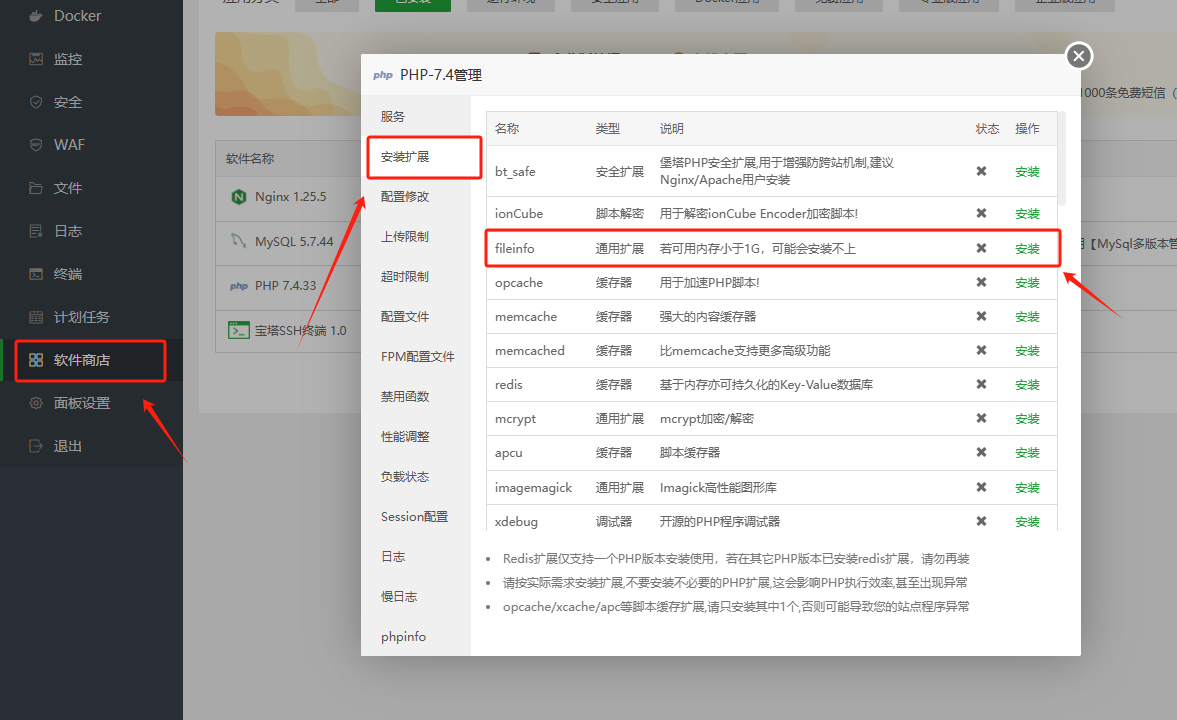Click the WAF shield icon
The image size is (1177, 720).
point(35,145)
